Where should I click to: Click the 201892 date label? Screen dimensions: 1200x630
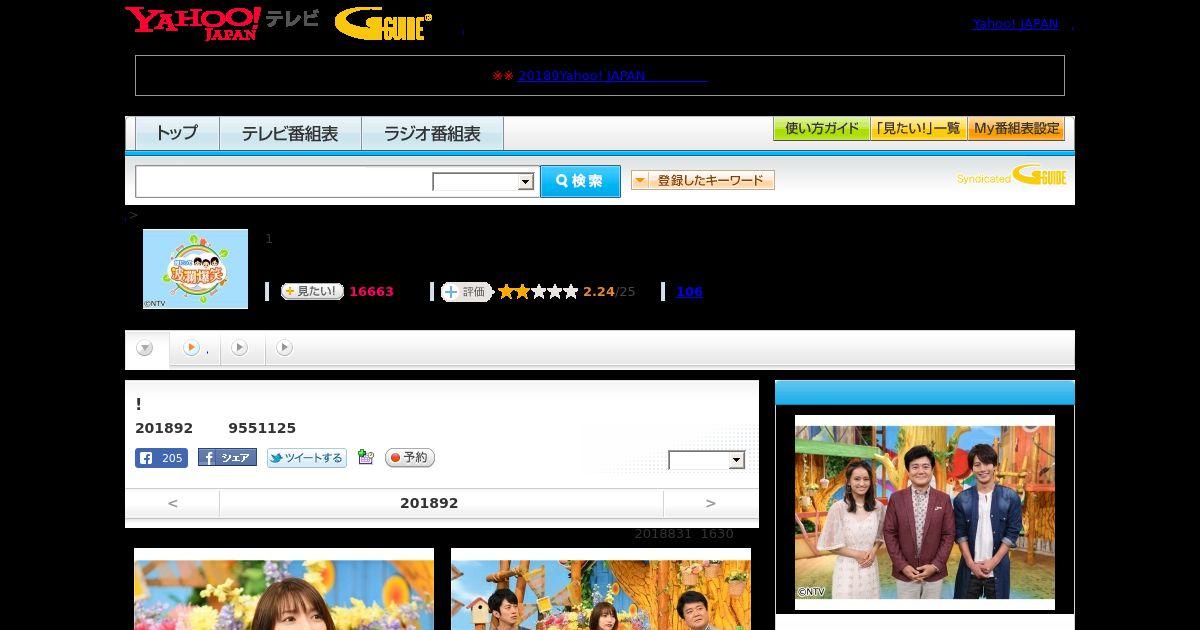429,503
